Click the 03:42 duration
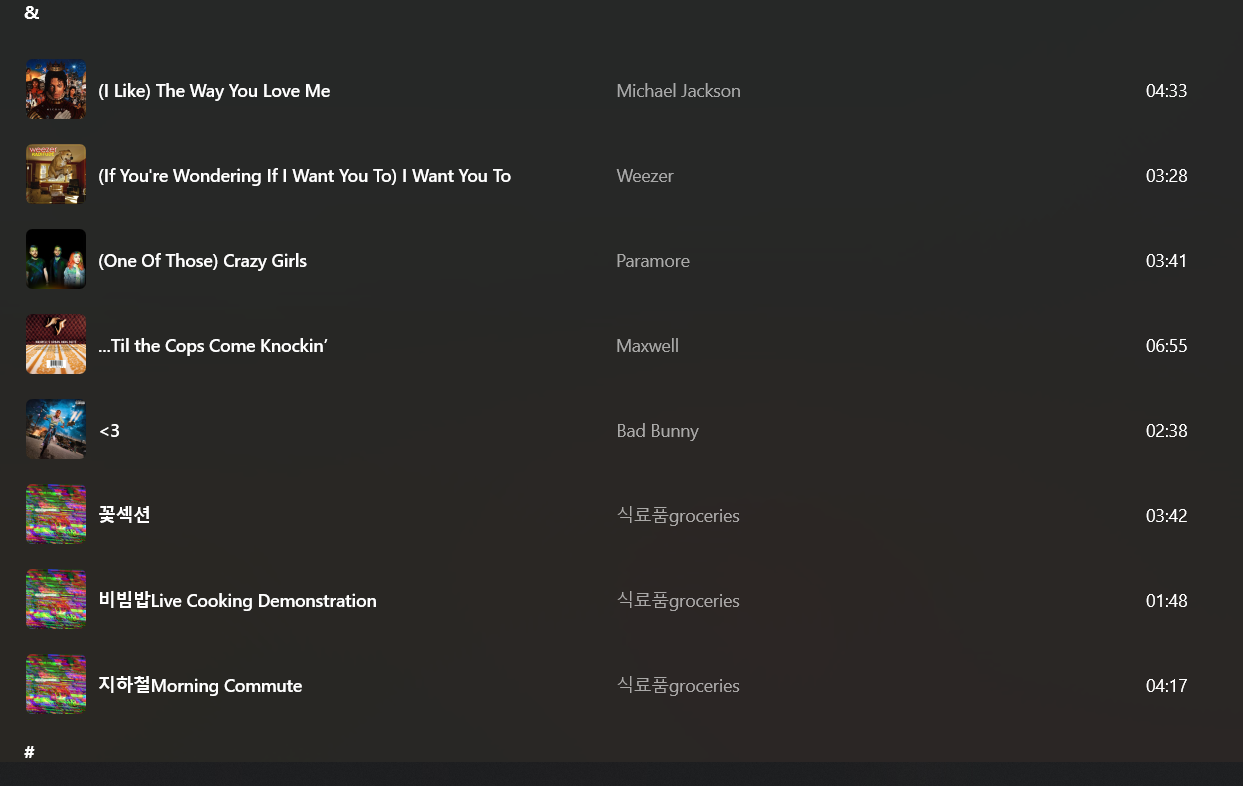1243x786 pixels. click(1166, 516)
